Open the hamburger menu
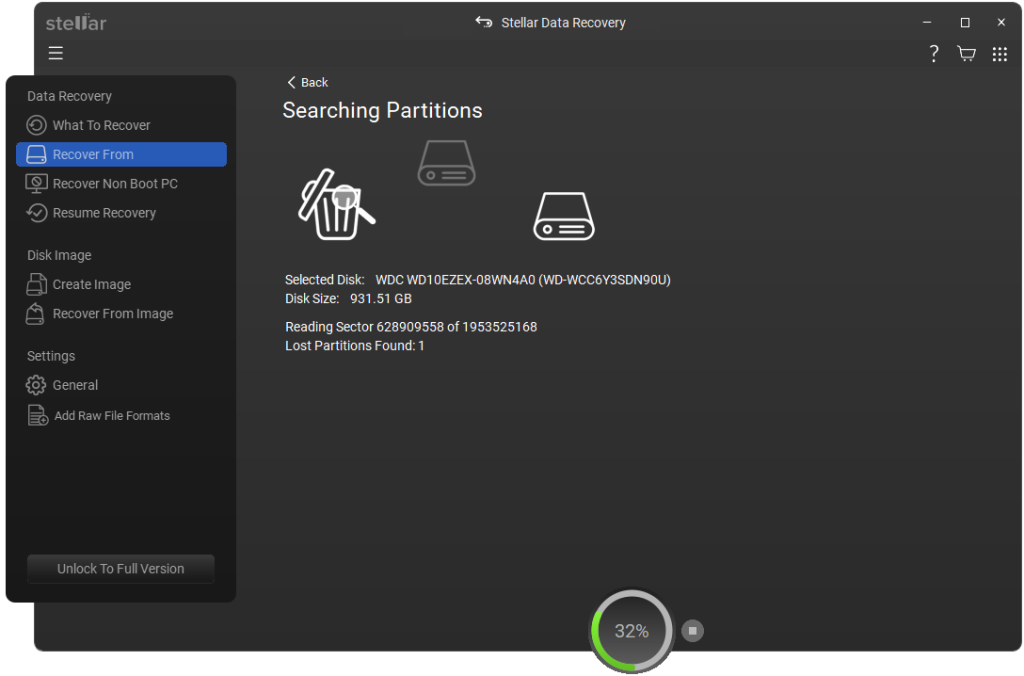Viewport: 1024px width, 676px height. point(55,53)
